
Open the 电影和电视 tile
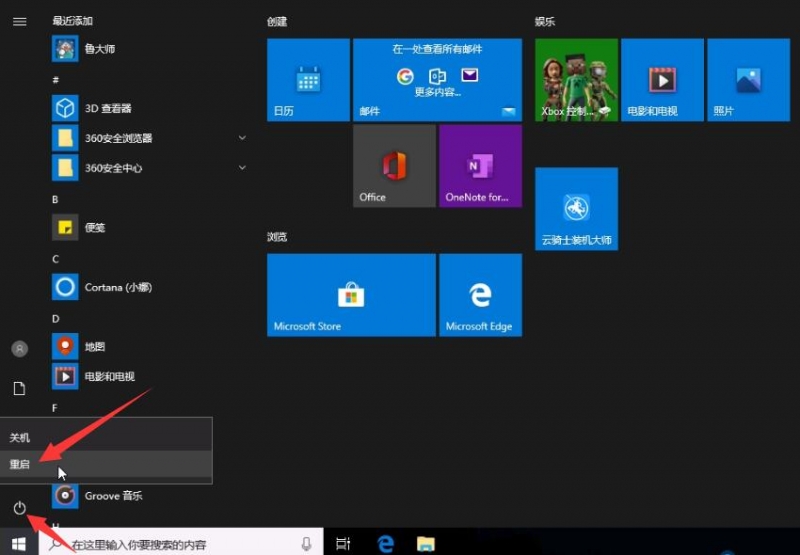662,80
